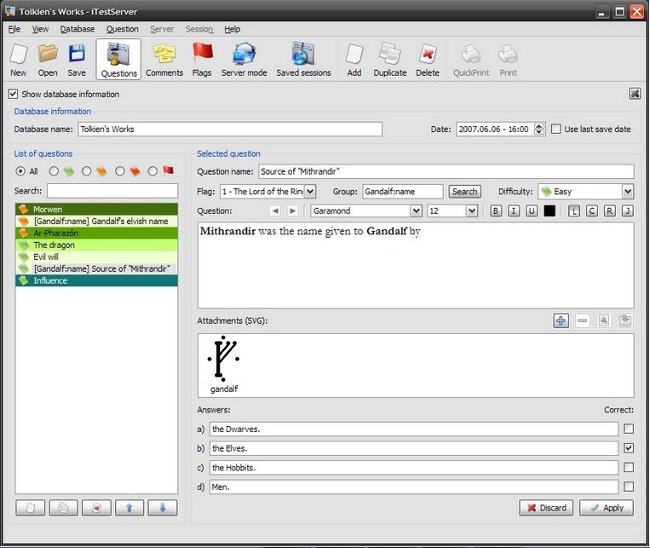Image resolution: width=650 pixels, height=548 pixels.
Task: Open the Saved sessions icon
Action: coord(303,60)
